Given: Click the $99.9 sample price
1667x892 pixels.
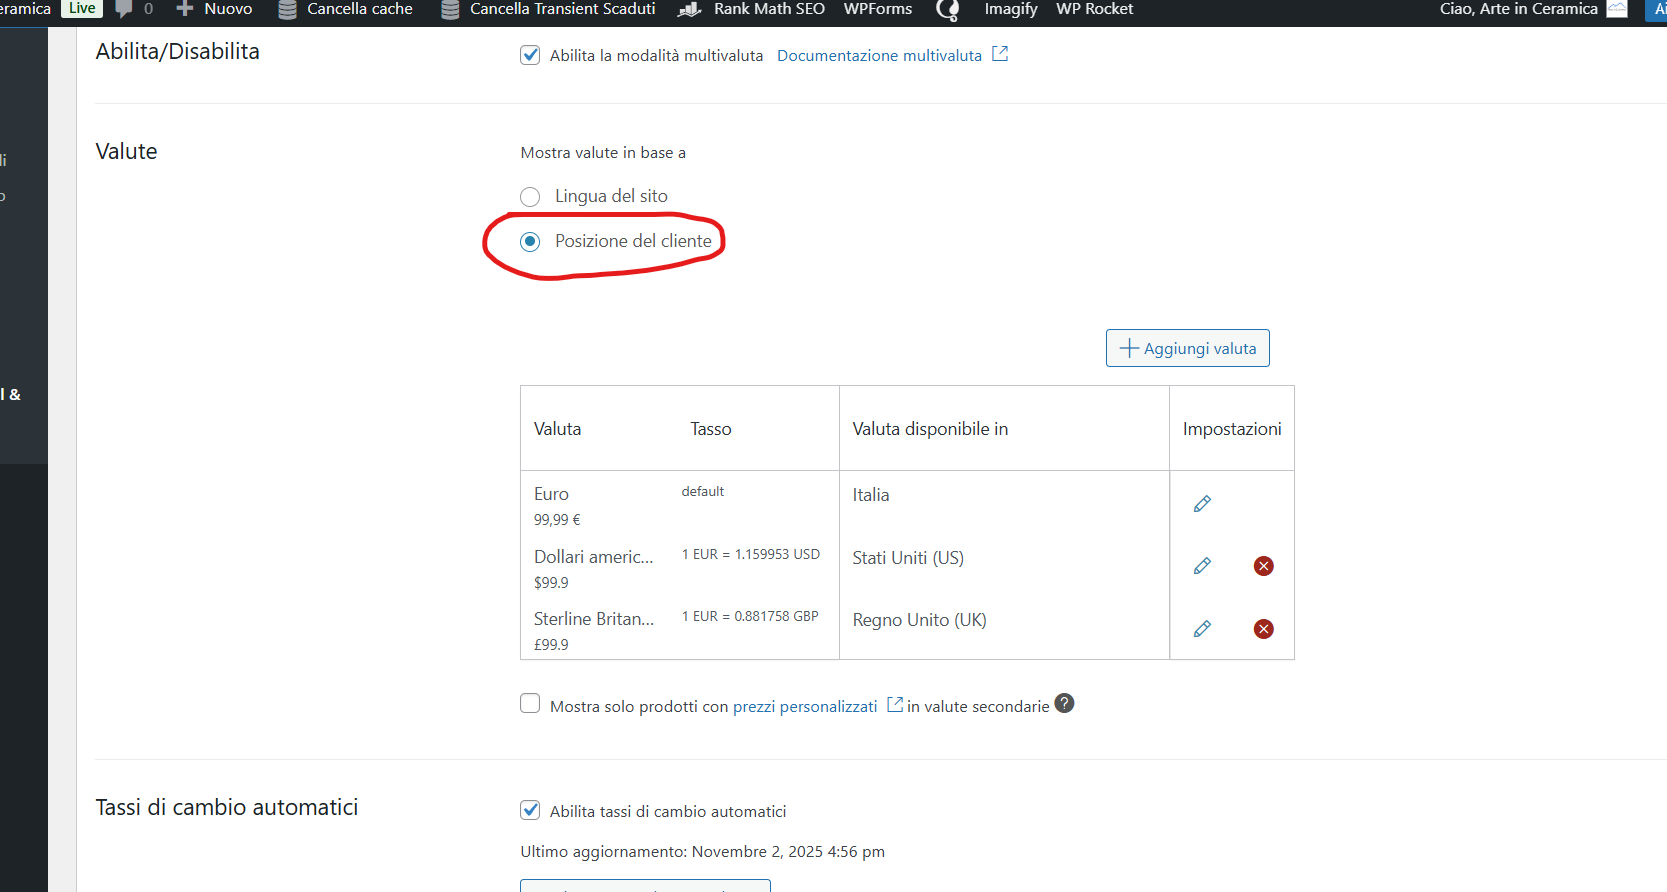Looking at the screenshot, I should tap(551, 583).
